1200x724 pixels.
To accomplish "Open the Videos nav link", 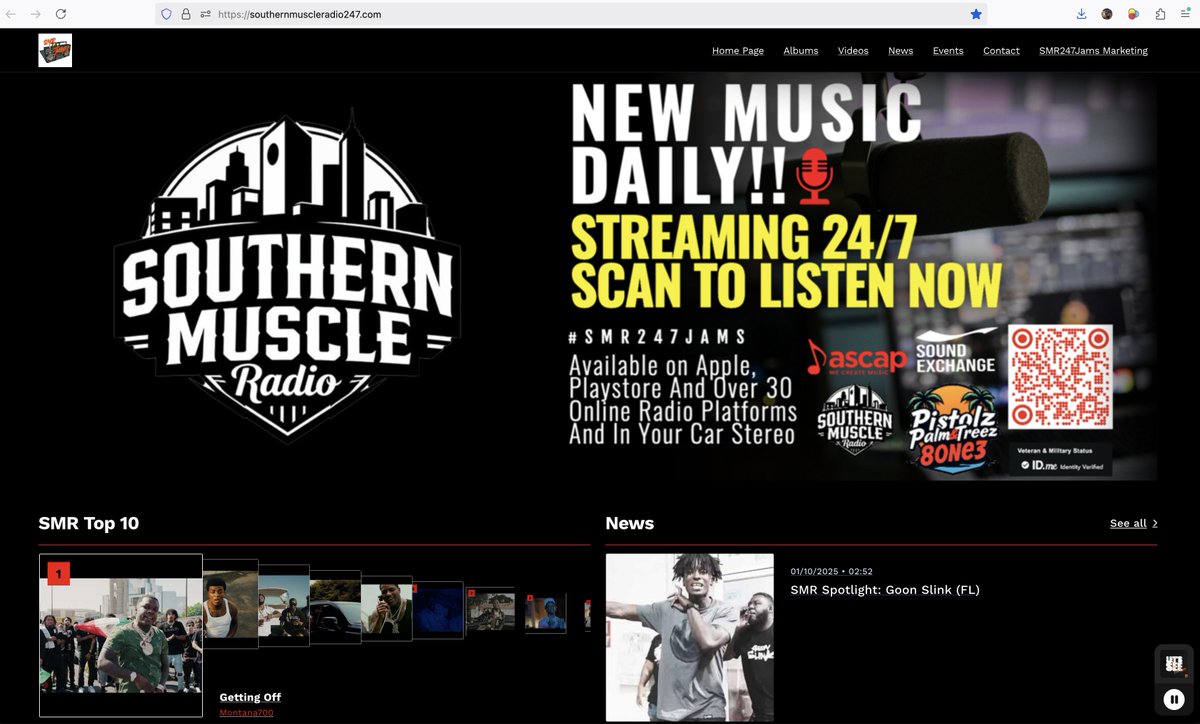I will [x=853, y=50].
